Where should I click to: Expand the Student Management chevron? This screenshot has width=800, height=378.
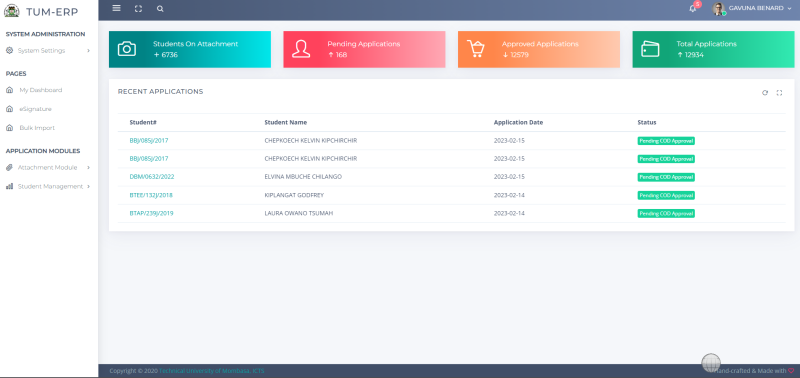tap(88, 186)
